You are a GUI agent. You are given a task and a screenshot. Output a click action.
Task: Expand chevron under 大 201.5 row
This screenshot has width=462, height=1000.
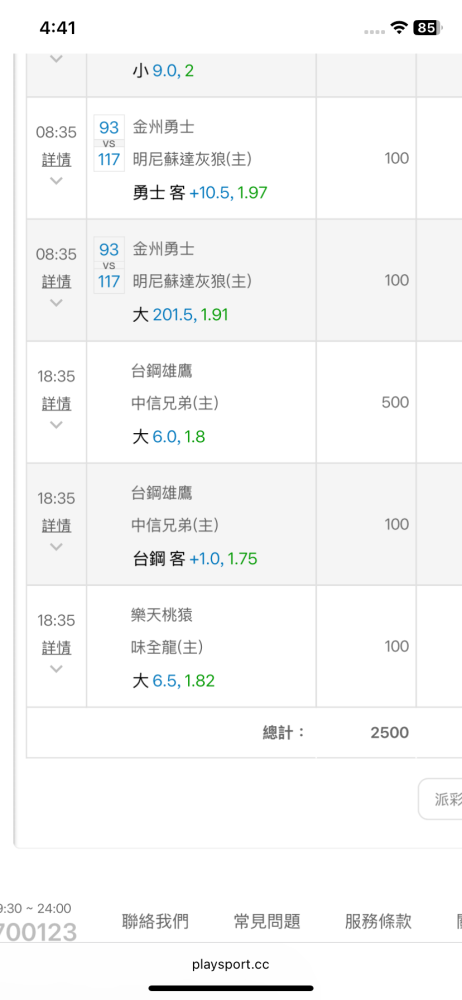pyautogui.click(x=56, y=303)
